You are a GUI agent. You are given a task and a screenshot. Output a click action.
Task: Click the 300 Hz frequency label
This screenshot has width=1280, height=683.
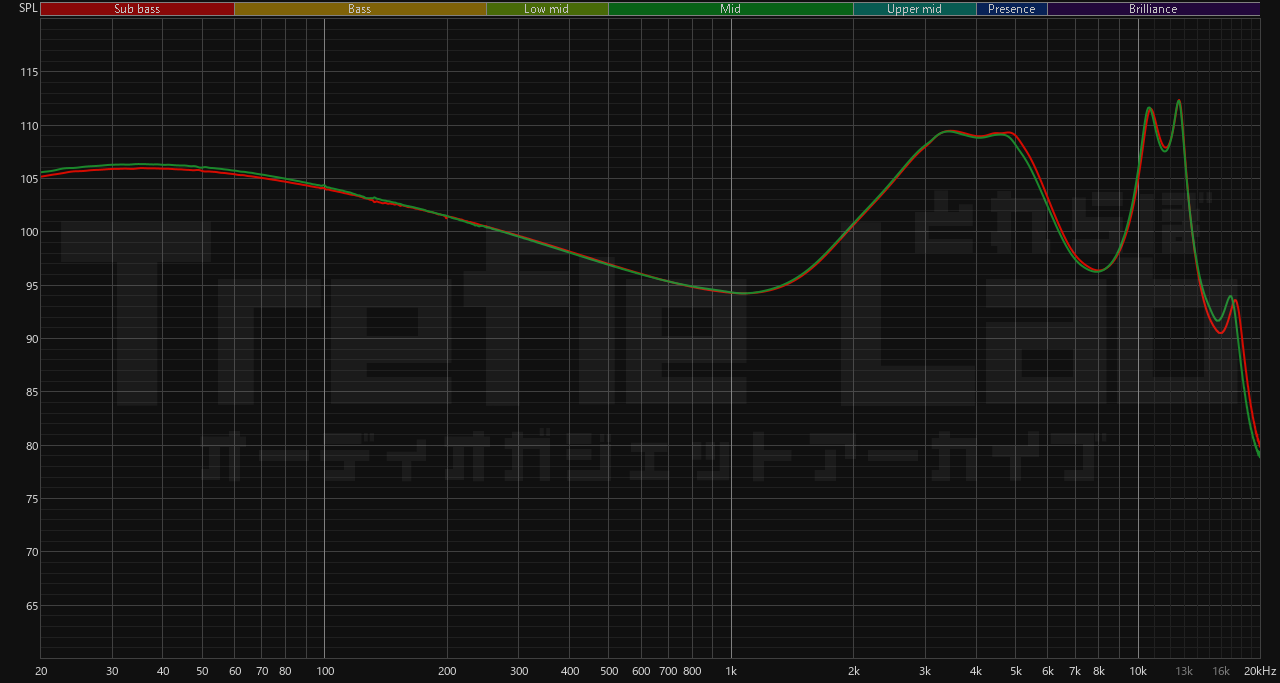point(519,671)
